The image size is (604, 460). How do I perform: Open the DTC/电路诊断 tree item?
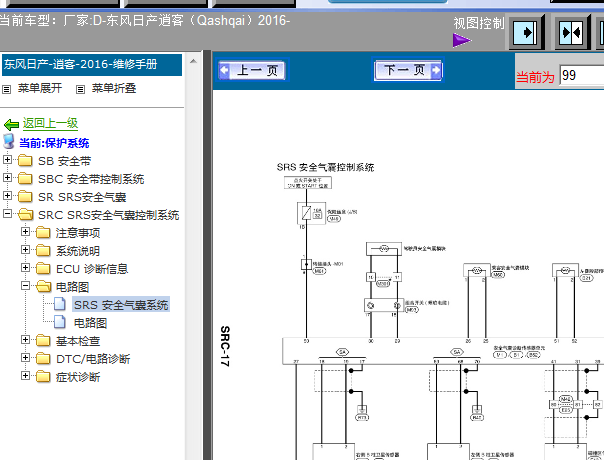[x=93, y=359]
